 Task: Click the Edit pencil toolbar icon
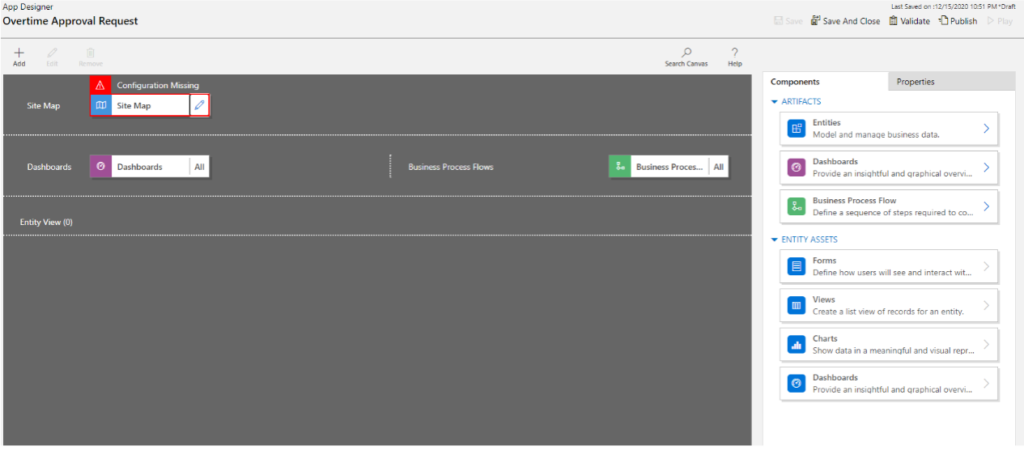click(x=52, y=52)
